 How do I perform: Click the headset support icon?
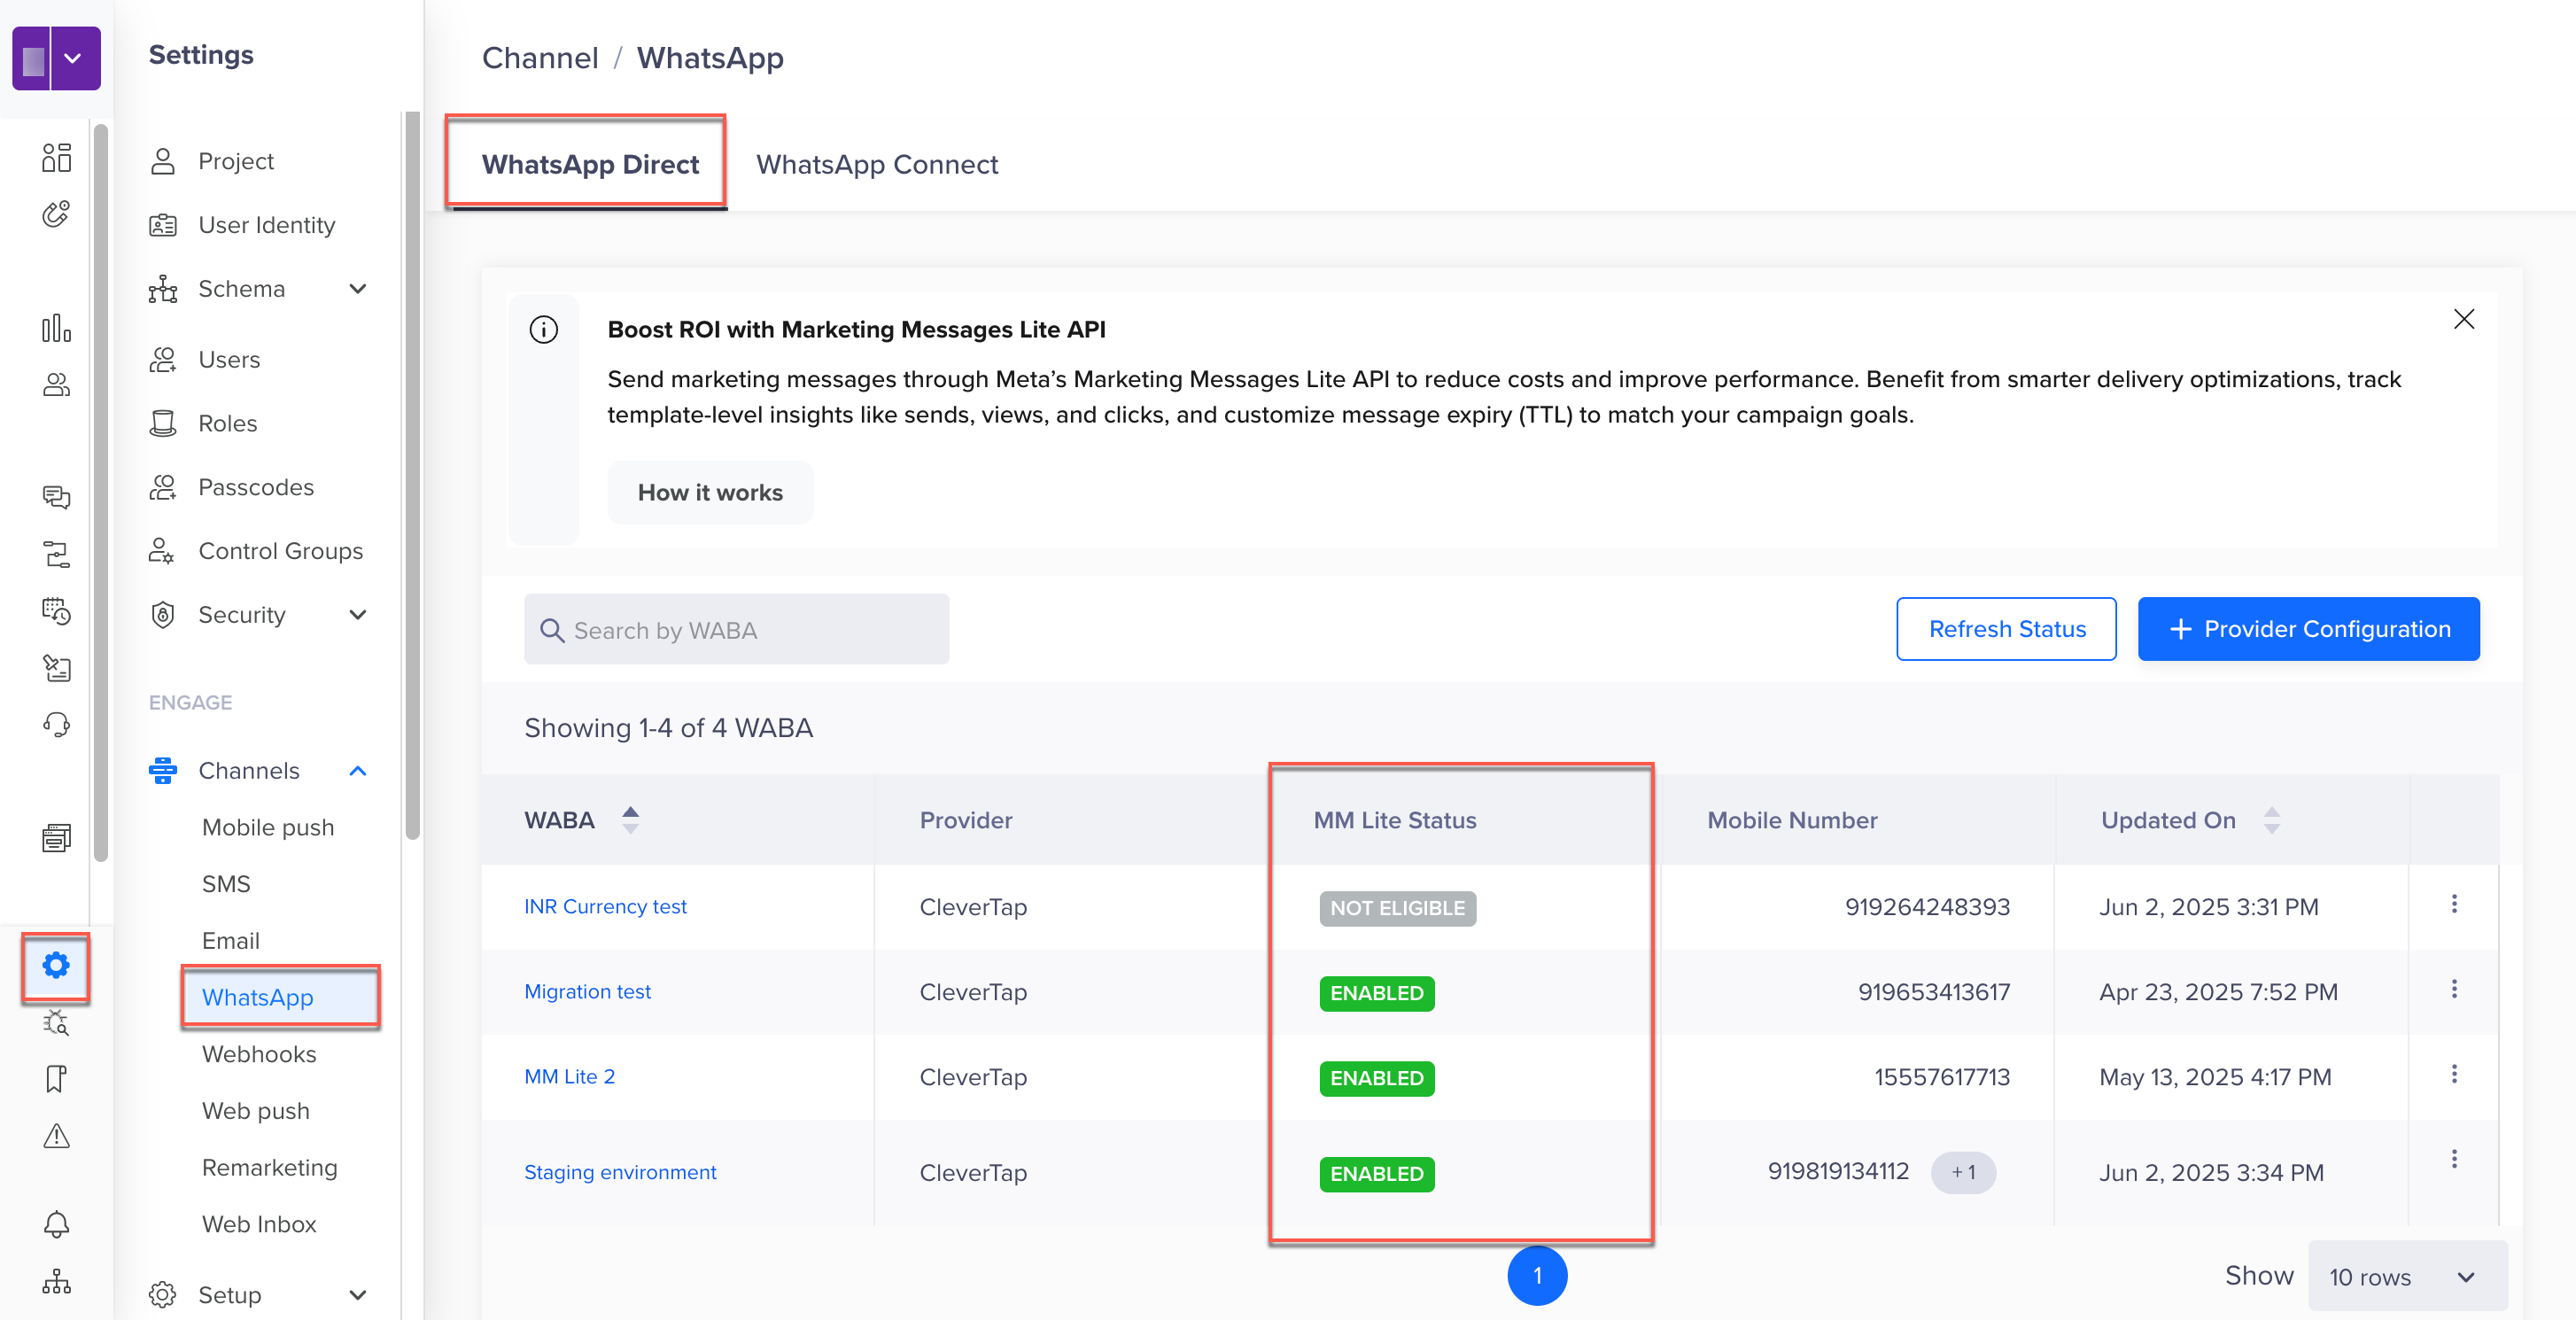coord(56,724)
